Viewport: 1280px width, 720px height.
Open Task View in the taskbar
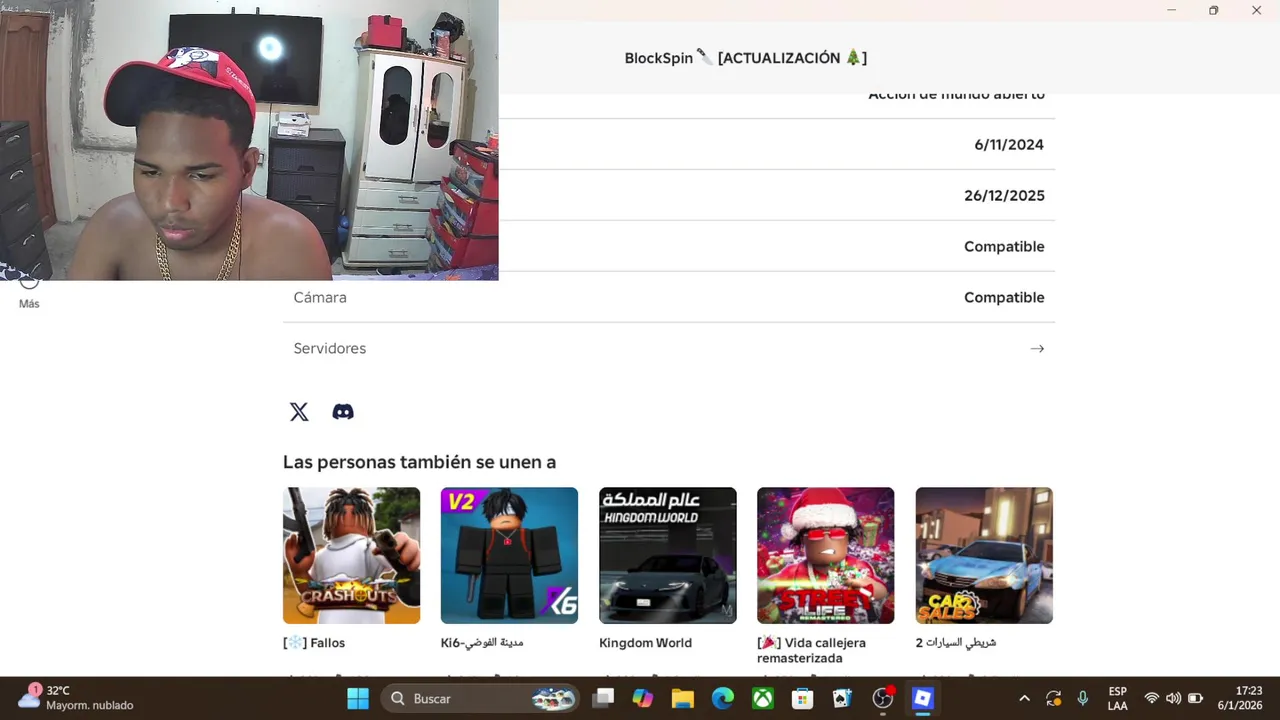[603, 698]
